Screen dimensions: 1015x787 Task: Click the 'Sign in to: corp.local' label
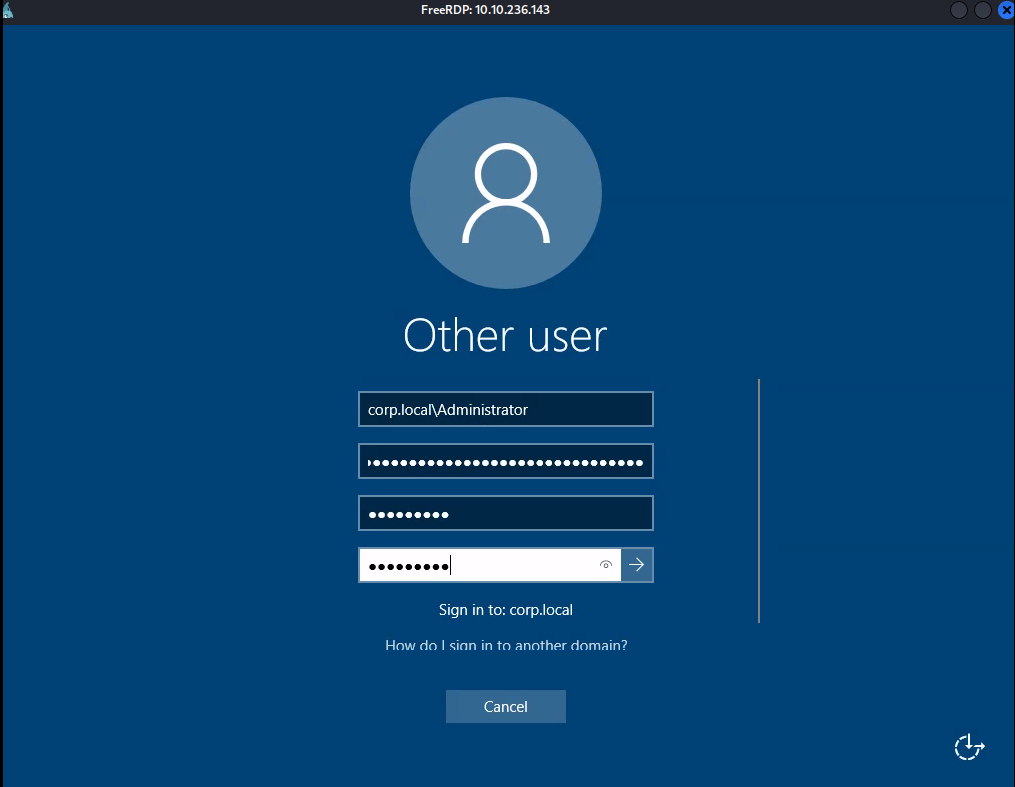click(506, 609)
